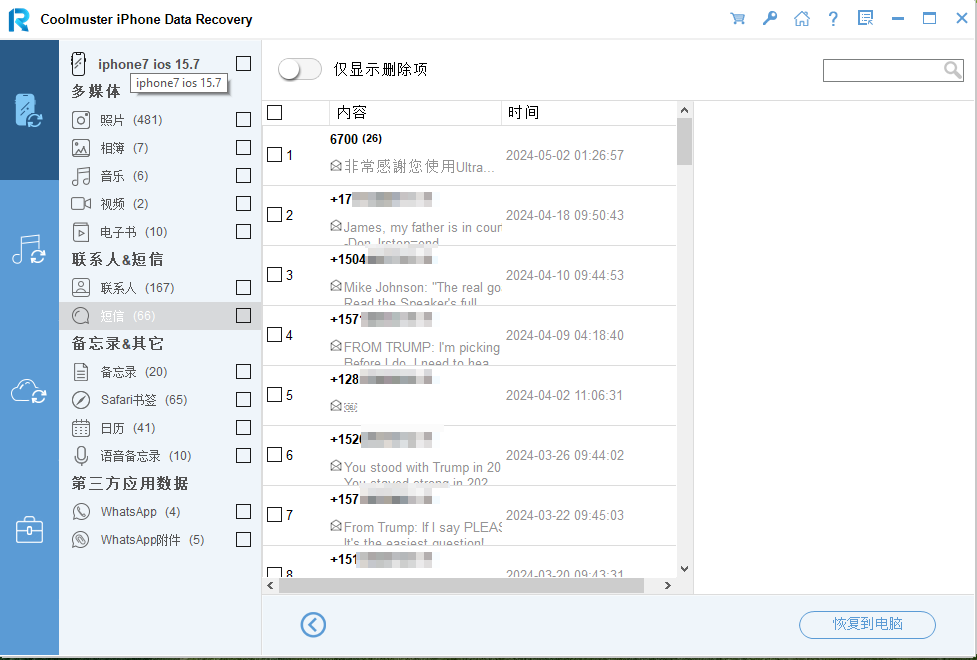Screen dimensions: 977x660
Task: Select the recover from iCloud sidebar icon
Action: 29,391
